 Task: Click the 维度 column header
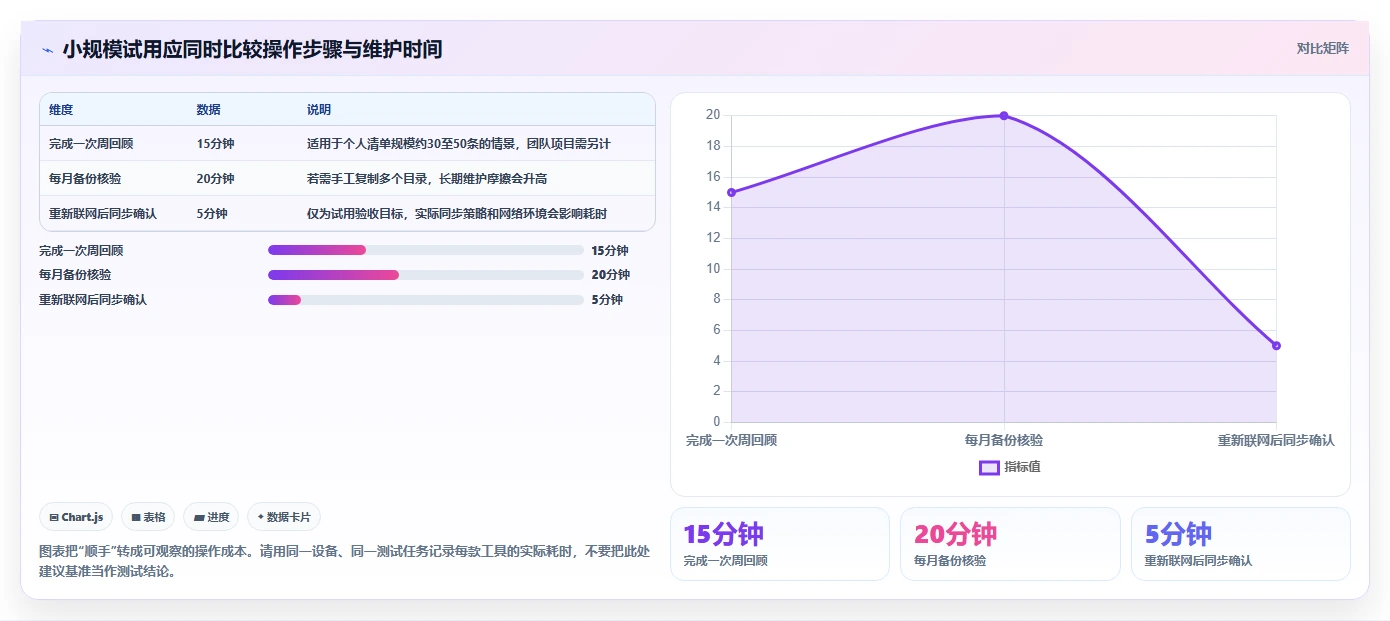pyautogui.click(x=61, y=110)
